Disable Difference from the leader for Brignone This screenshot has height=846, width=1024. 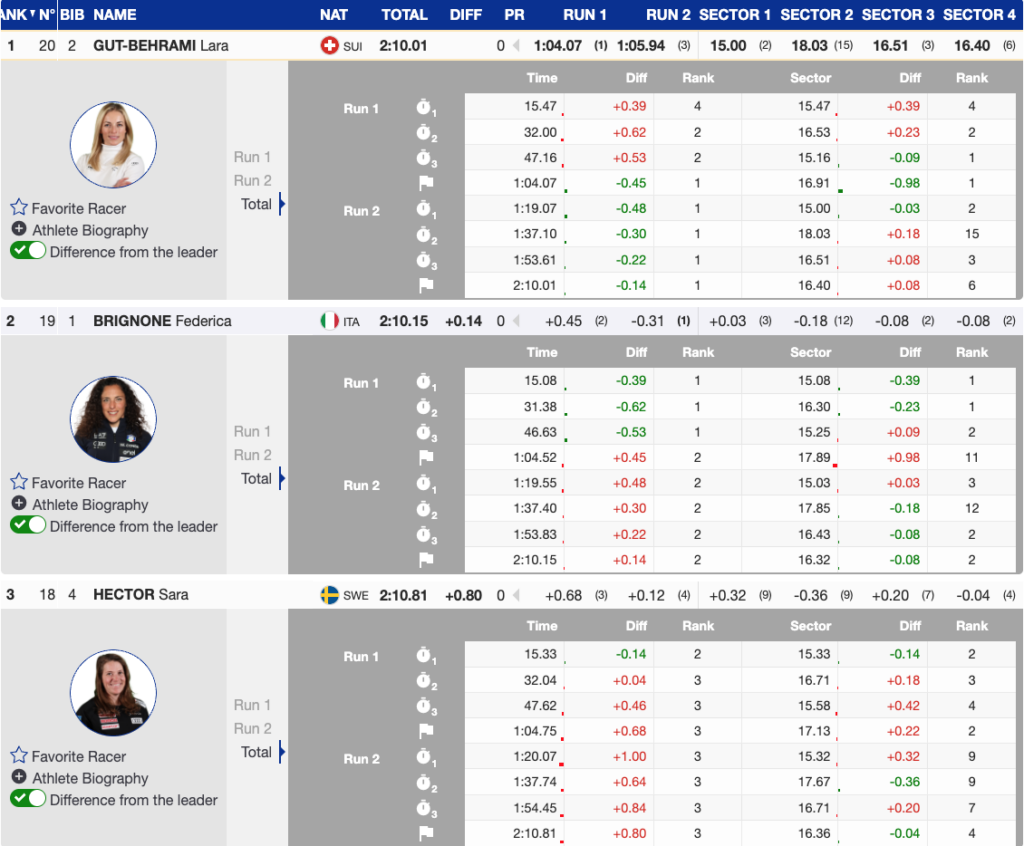point(28,526)
